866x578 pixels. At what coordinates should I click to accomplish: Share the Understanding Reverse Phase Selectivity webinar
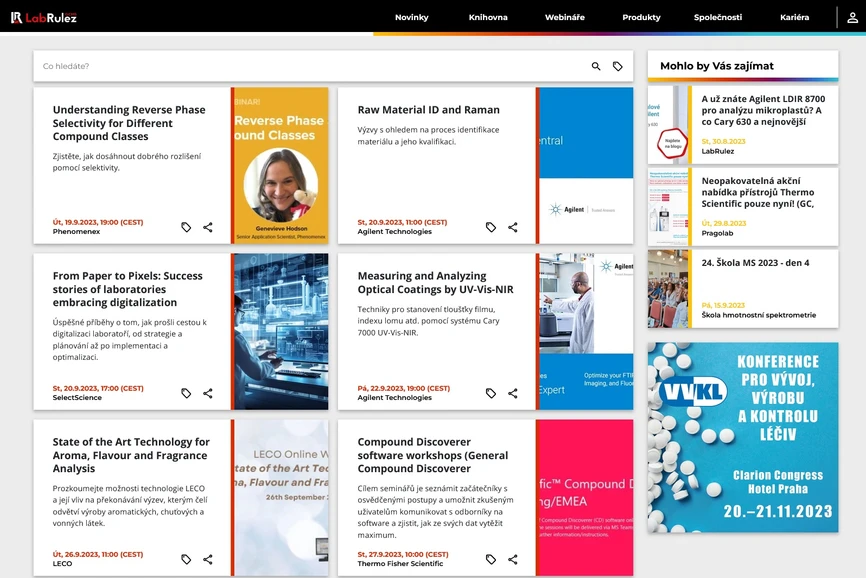(x=208, y=227)
